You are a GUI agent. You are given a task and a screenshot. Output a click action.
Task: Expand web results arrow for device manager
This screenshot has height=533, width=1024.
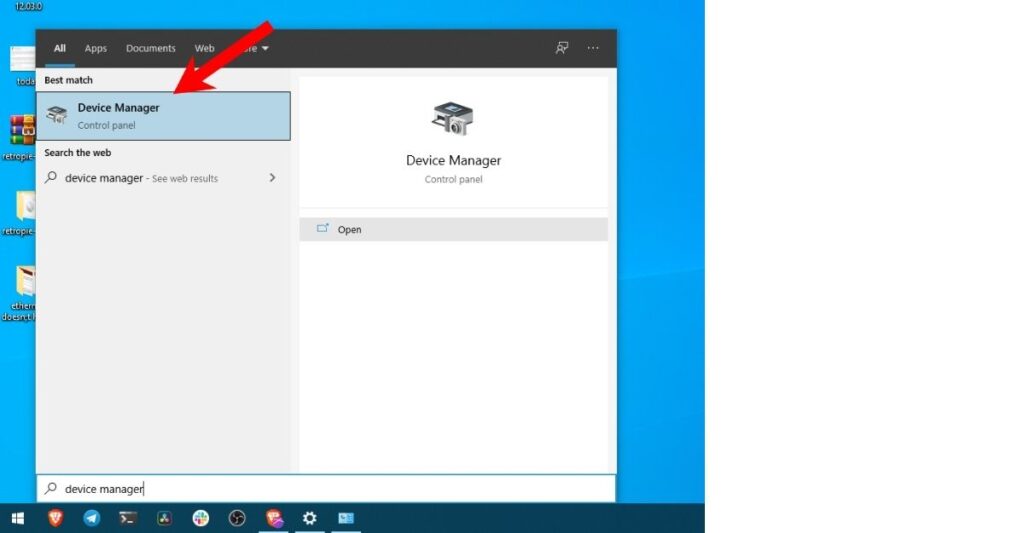[272, 178]
